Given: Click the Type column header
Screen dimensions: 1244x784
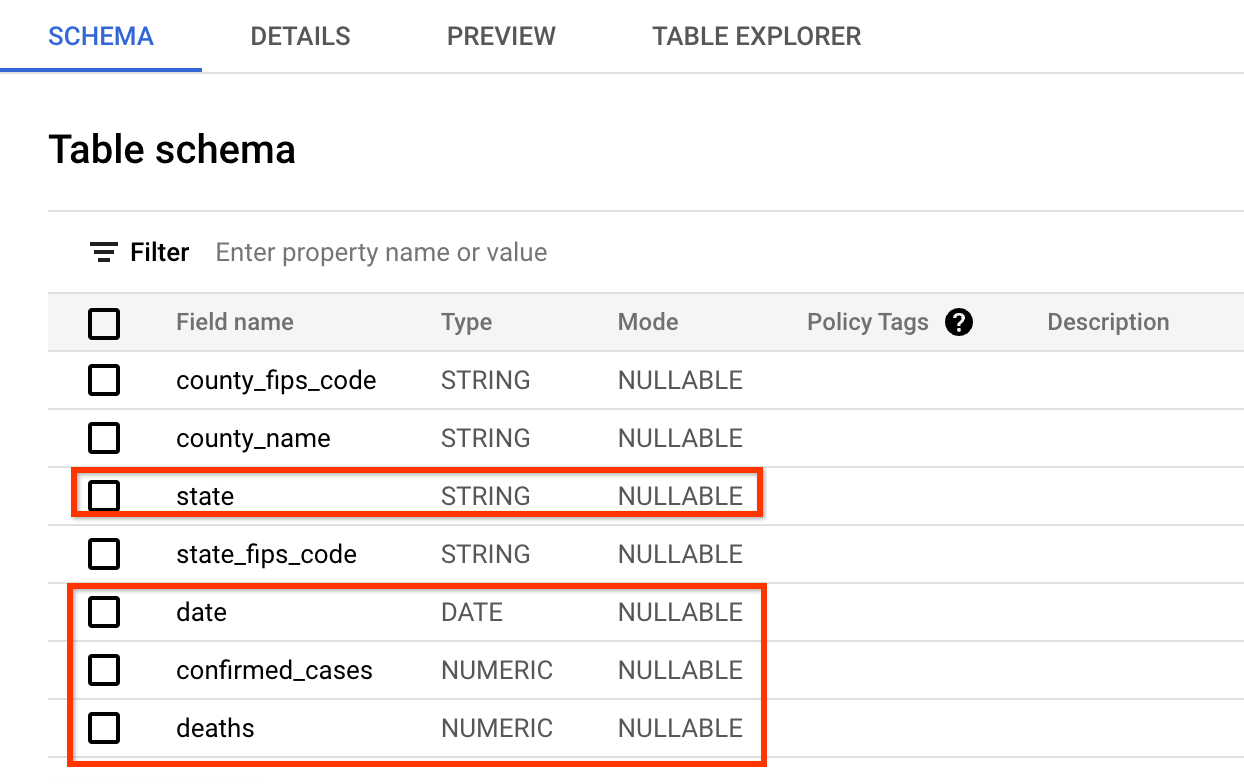Looking at the screenshot, I should pos(466,322).
